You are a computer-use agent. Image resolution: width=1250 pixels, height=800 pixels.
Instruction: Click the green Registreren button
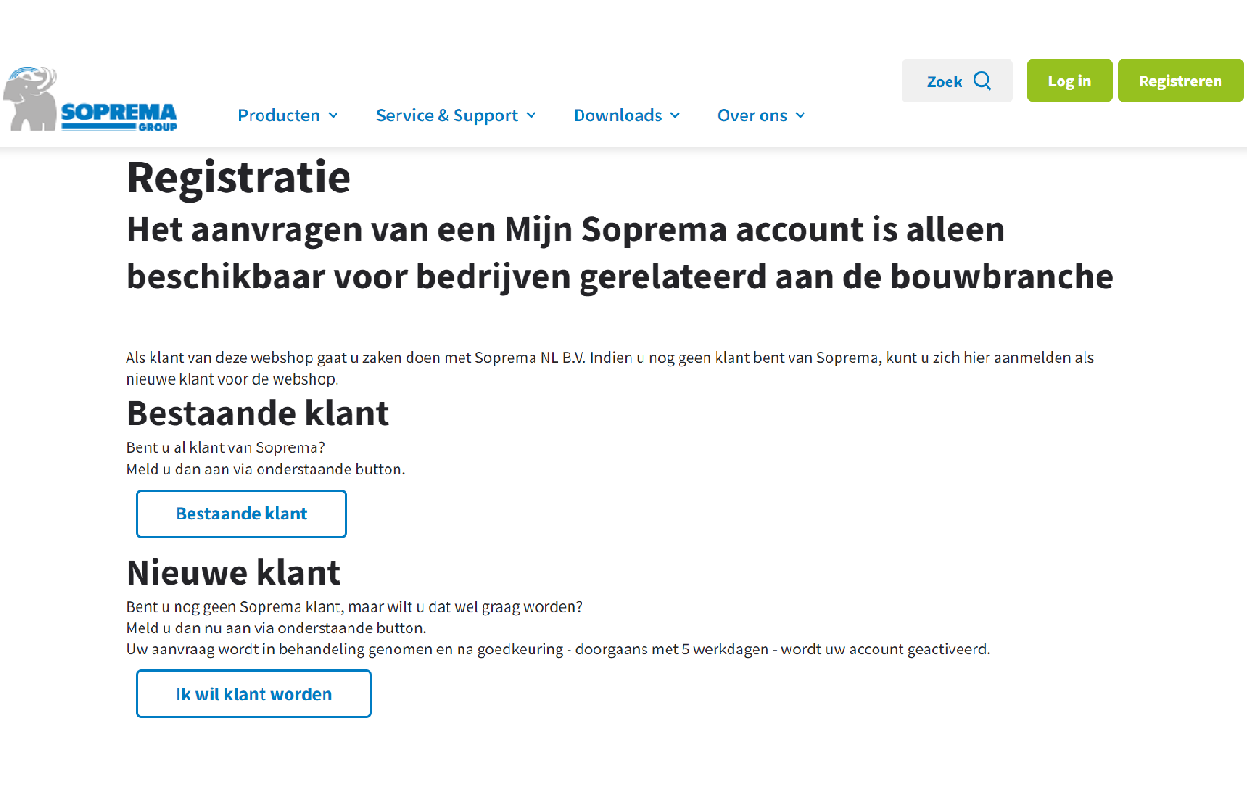point(1180,81)
